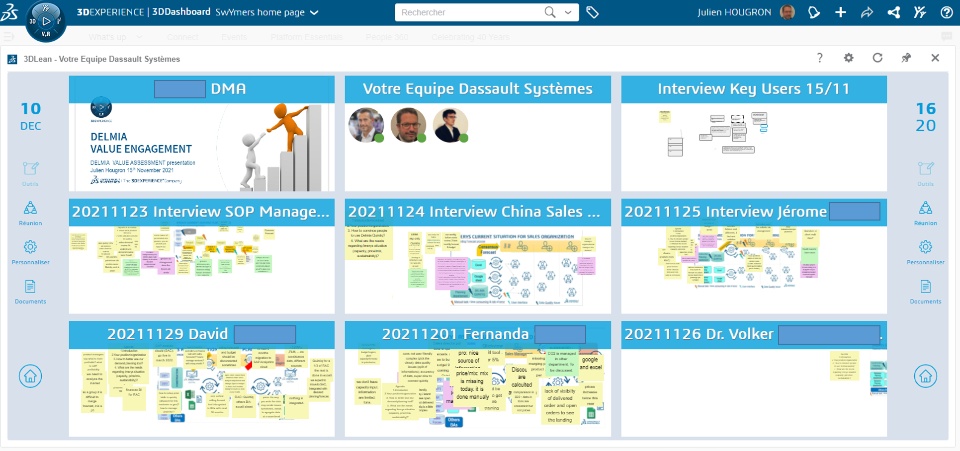Viewport: 960px width, 451px height.
Task: Click the 3DS logo in top bar
Action: point(10,12)
